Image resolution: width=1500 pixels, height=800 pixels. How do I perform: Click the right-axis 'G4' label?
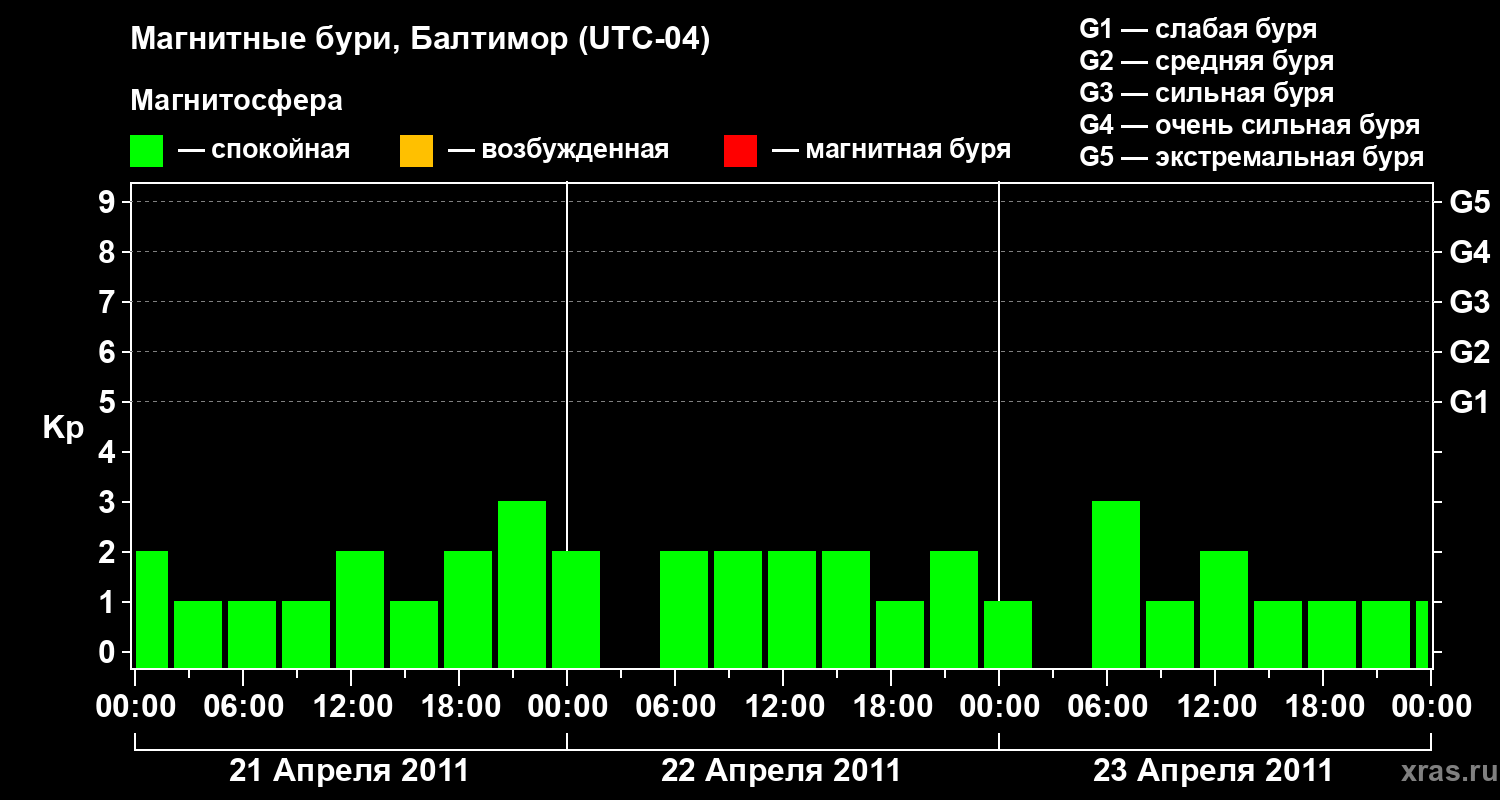(x=1469, y=252)
